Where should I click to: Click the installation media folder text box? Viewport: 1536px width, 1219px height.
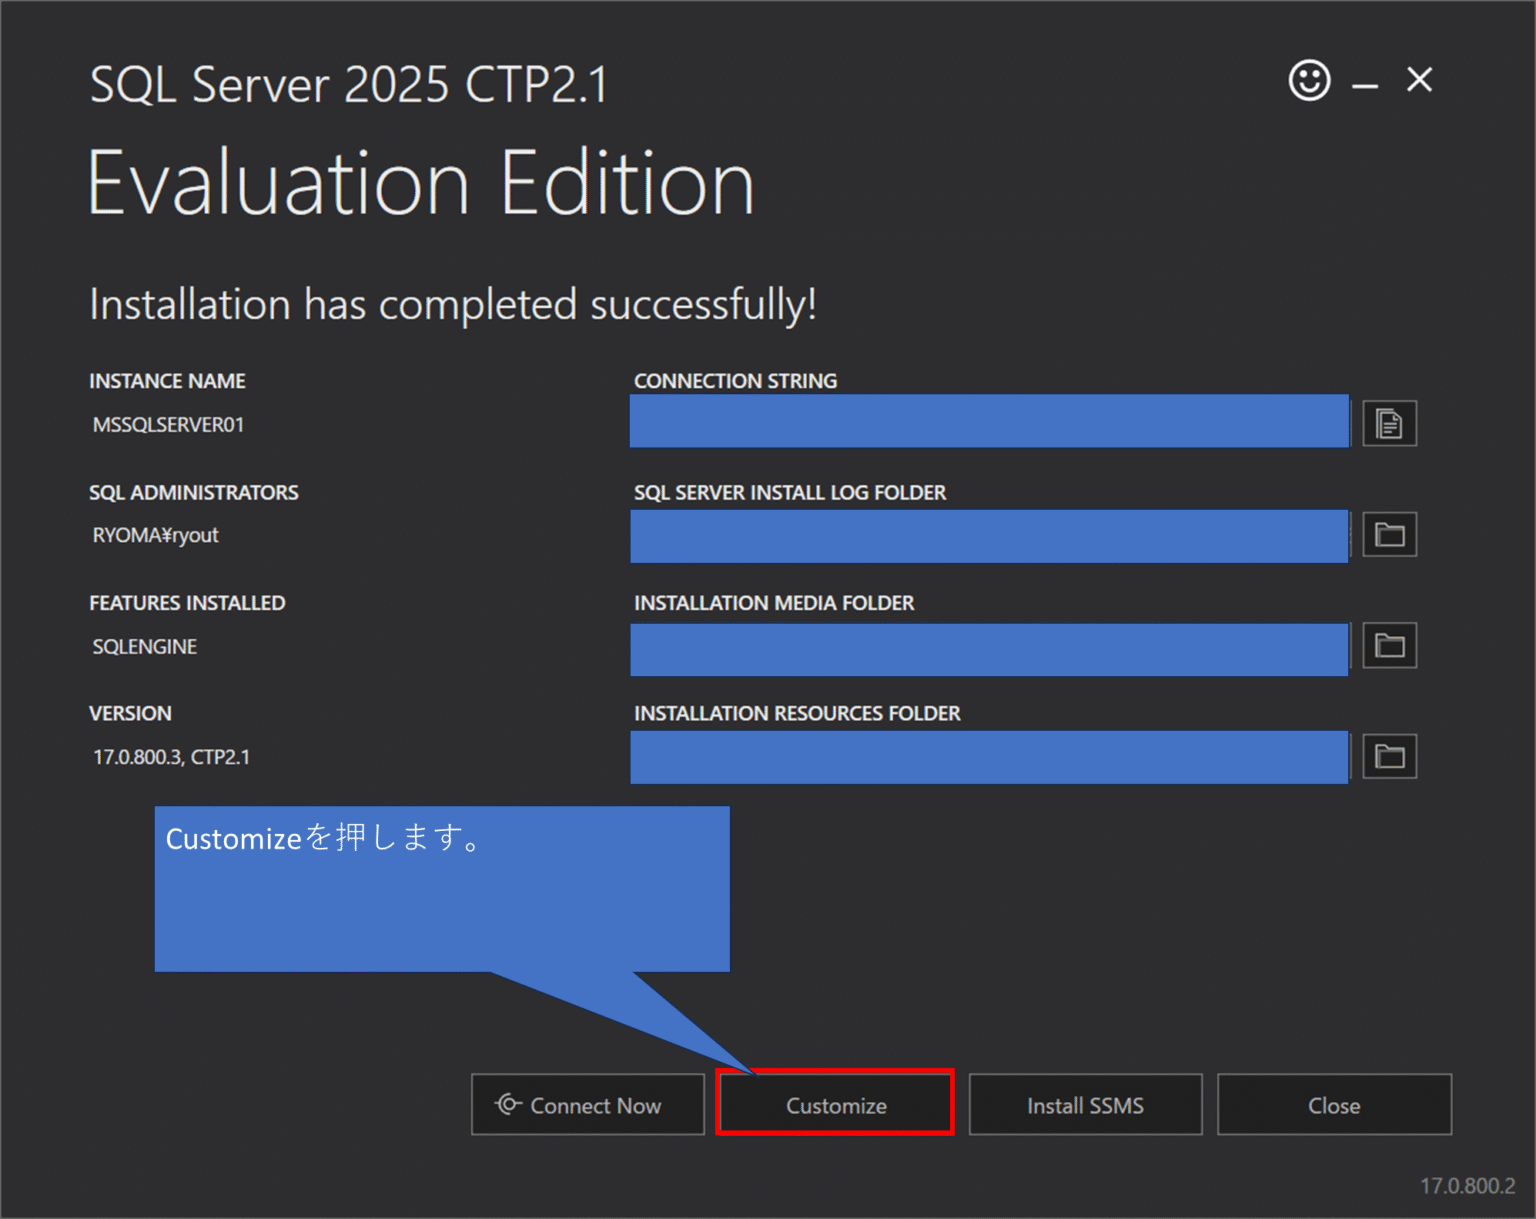coord(990,648)
